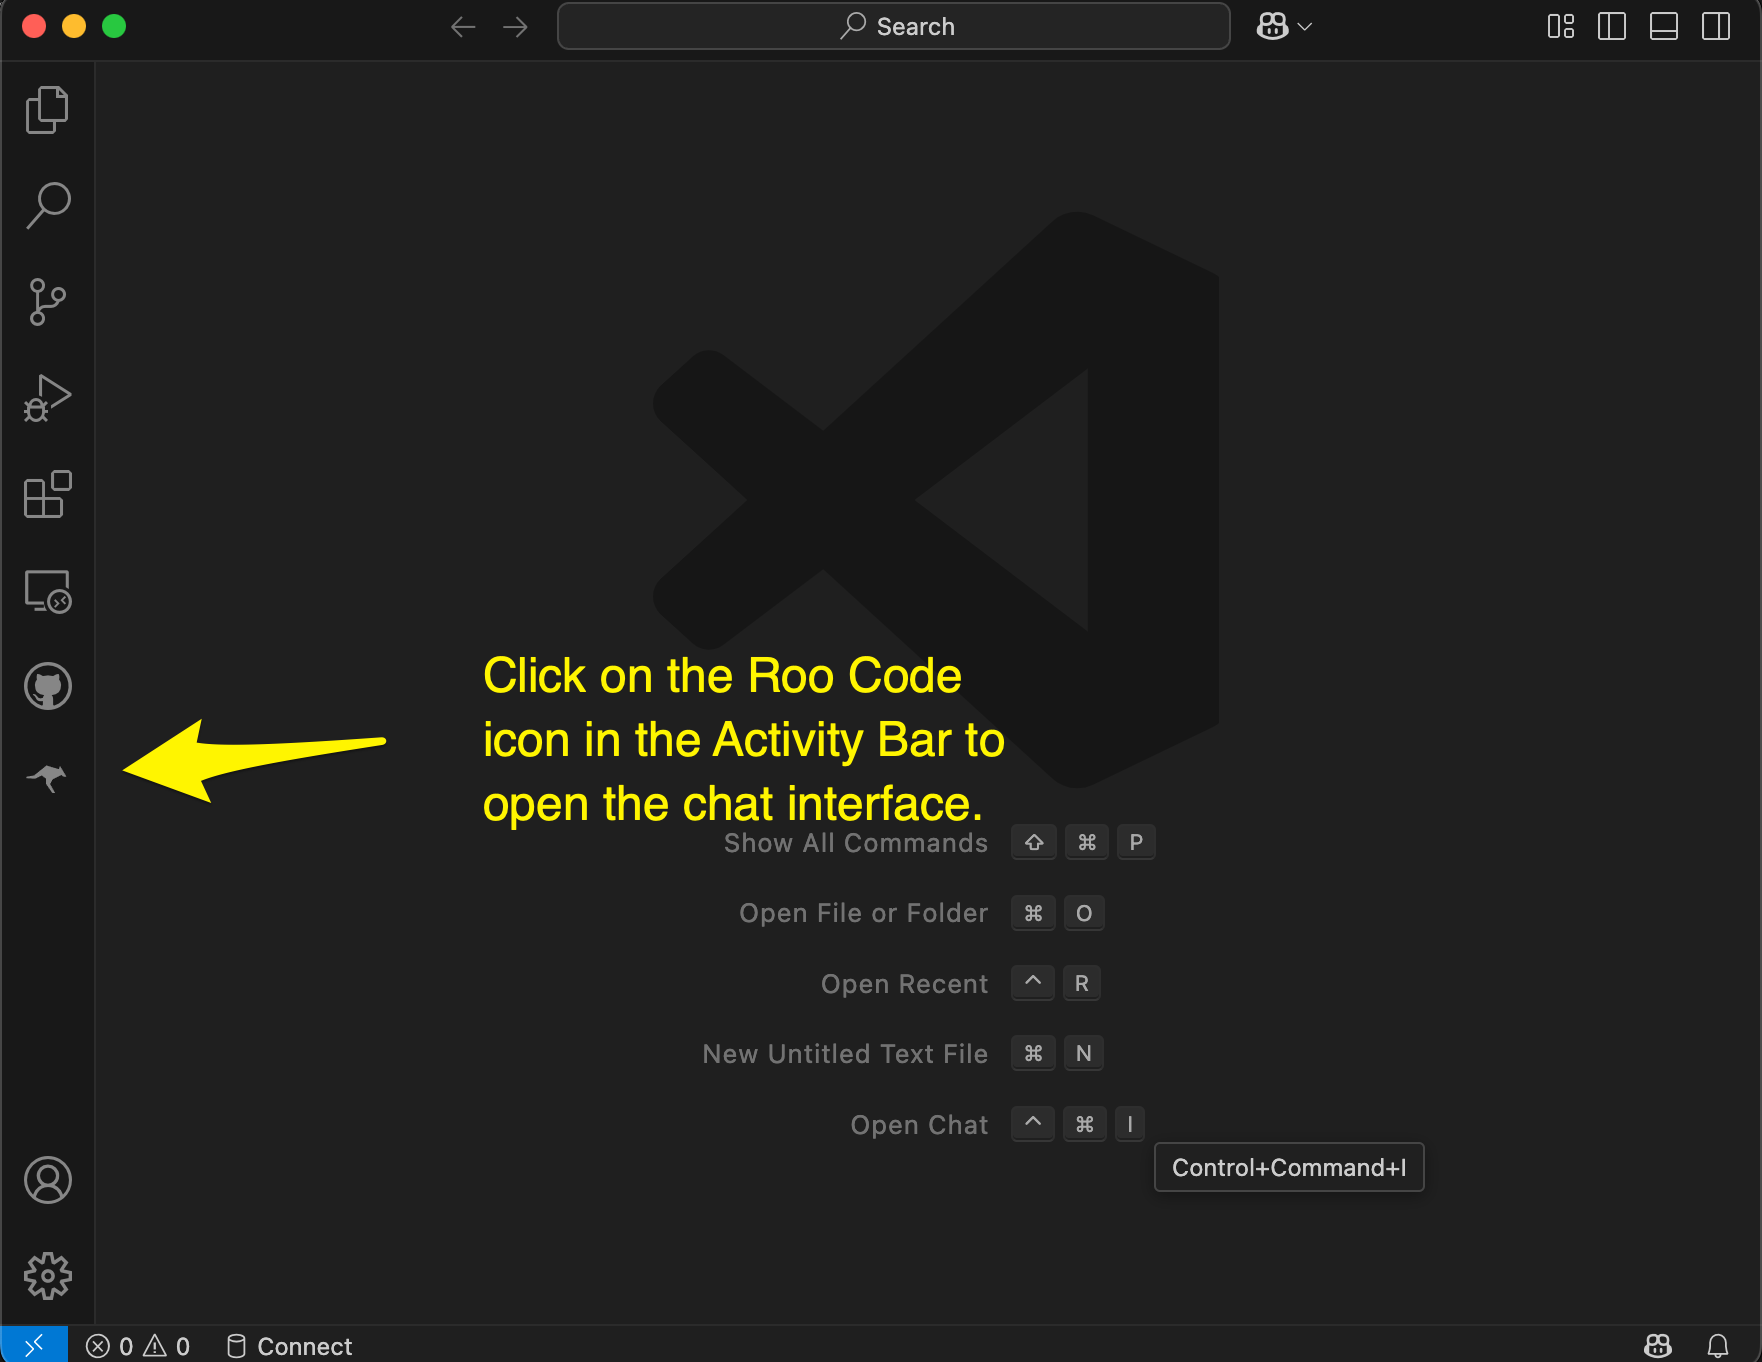Toggle the bottom Panel visibility

[x=1664, y=26]
